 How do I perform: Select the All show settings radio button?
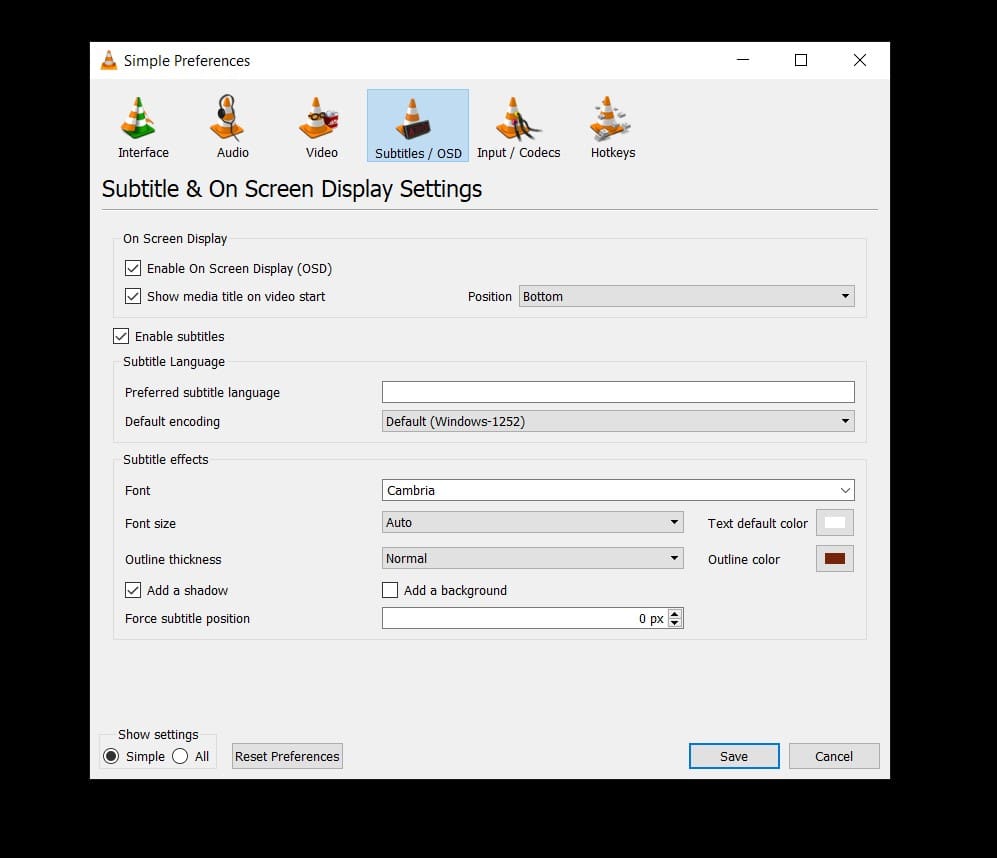[x=180, y=756]
